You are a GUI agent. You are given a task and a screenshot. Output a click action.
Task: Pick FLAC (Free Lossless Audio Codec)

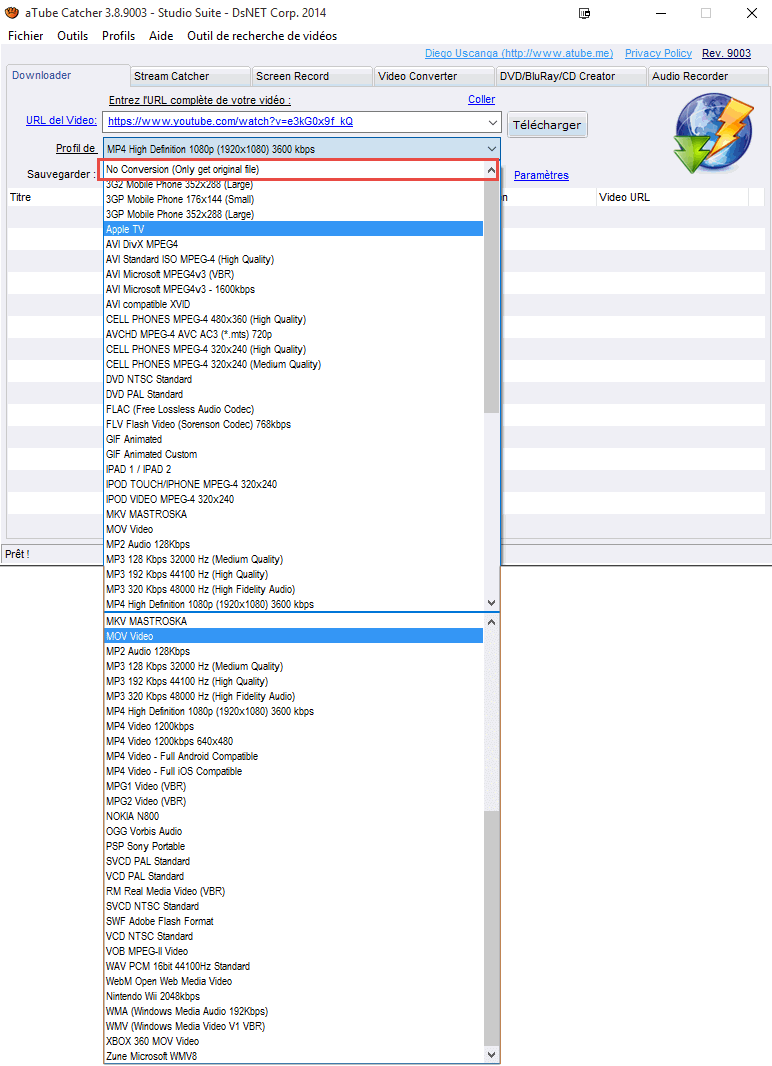294,409
